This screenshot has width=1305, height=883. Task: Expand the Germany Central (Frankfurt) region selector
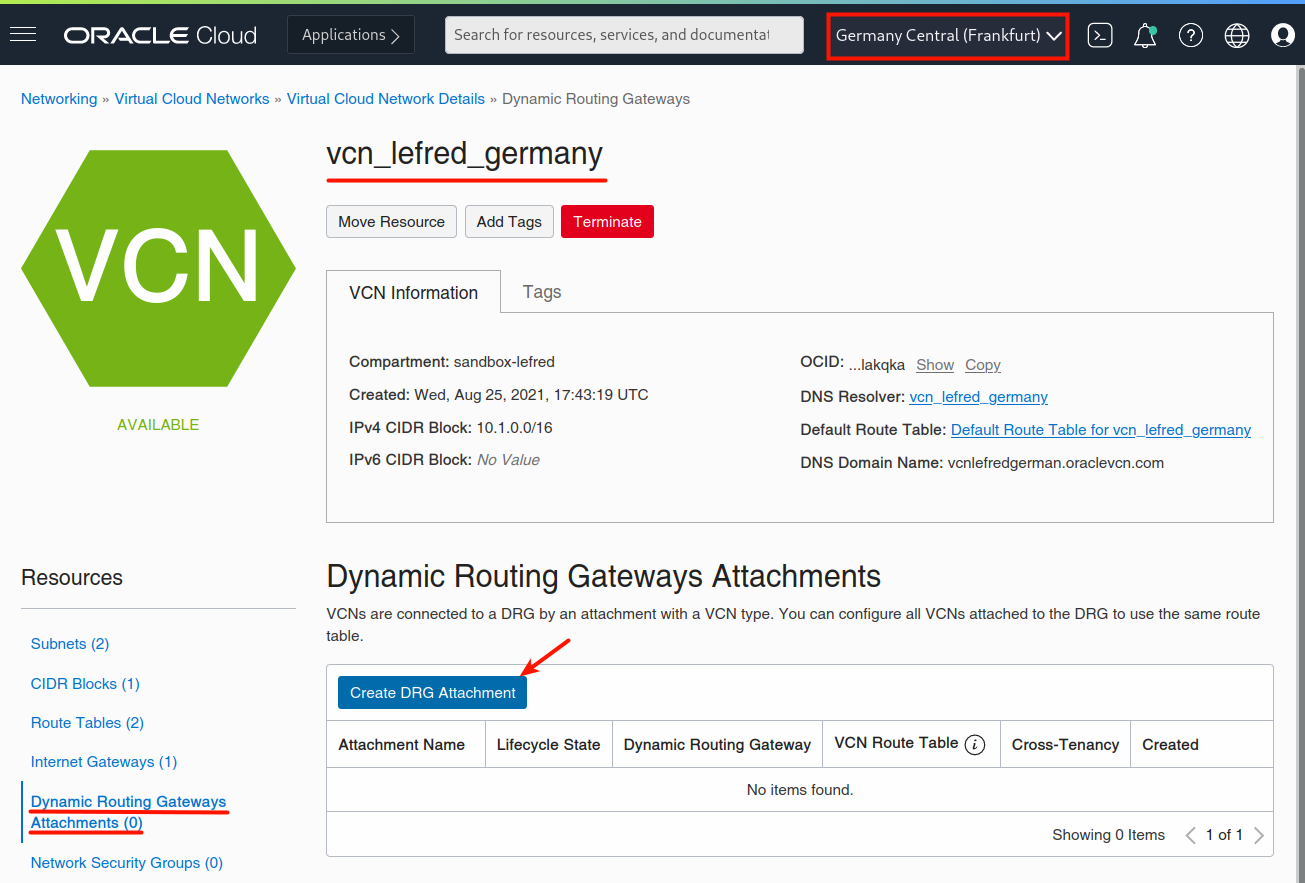948,35
